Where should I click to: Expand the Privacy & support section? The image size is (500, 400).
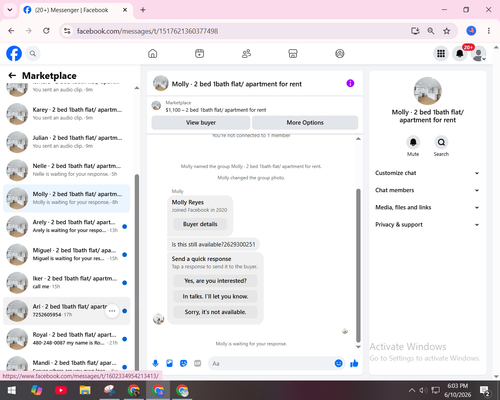pos(427,225)
